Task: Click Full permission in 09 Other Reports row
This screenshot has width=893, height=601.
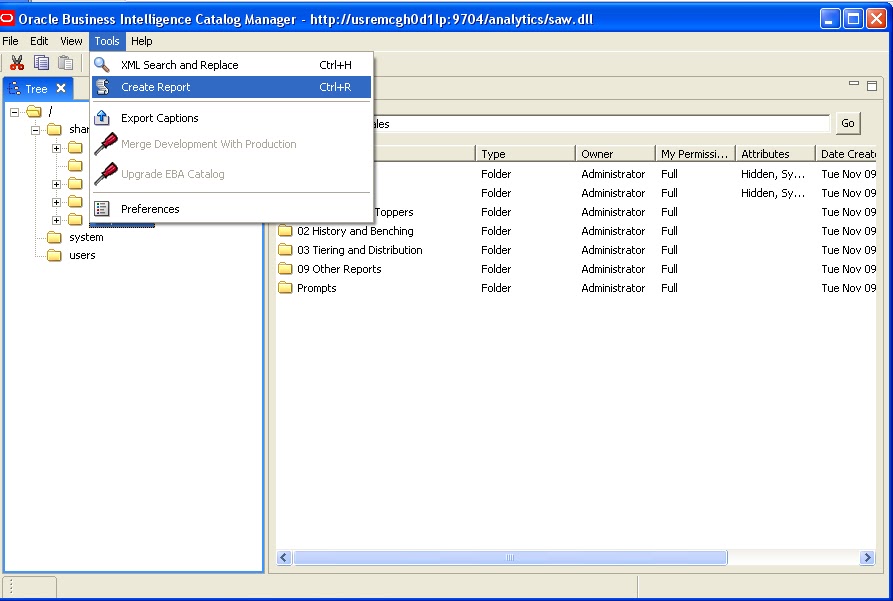Action: [669, 269]
